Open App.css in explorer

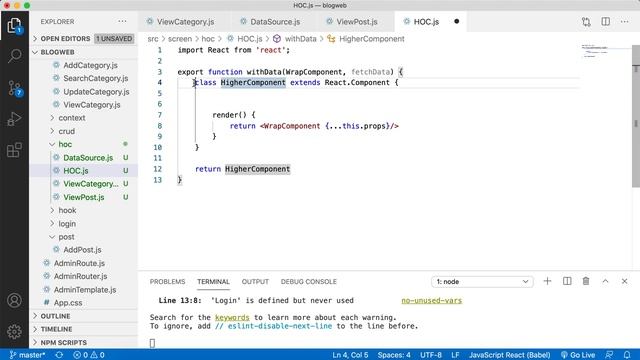(68, 303)
